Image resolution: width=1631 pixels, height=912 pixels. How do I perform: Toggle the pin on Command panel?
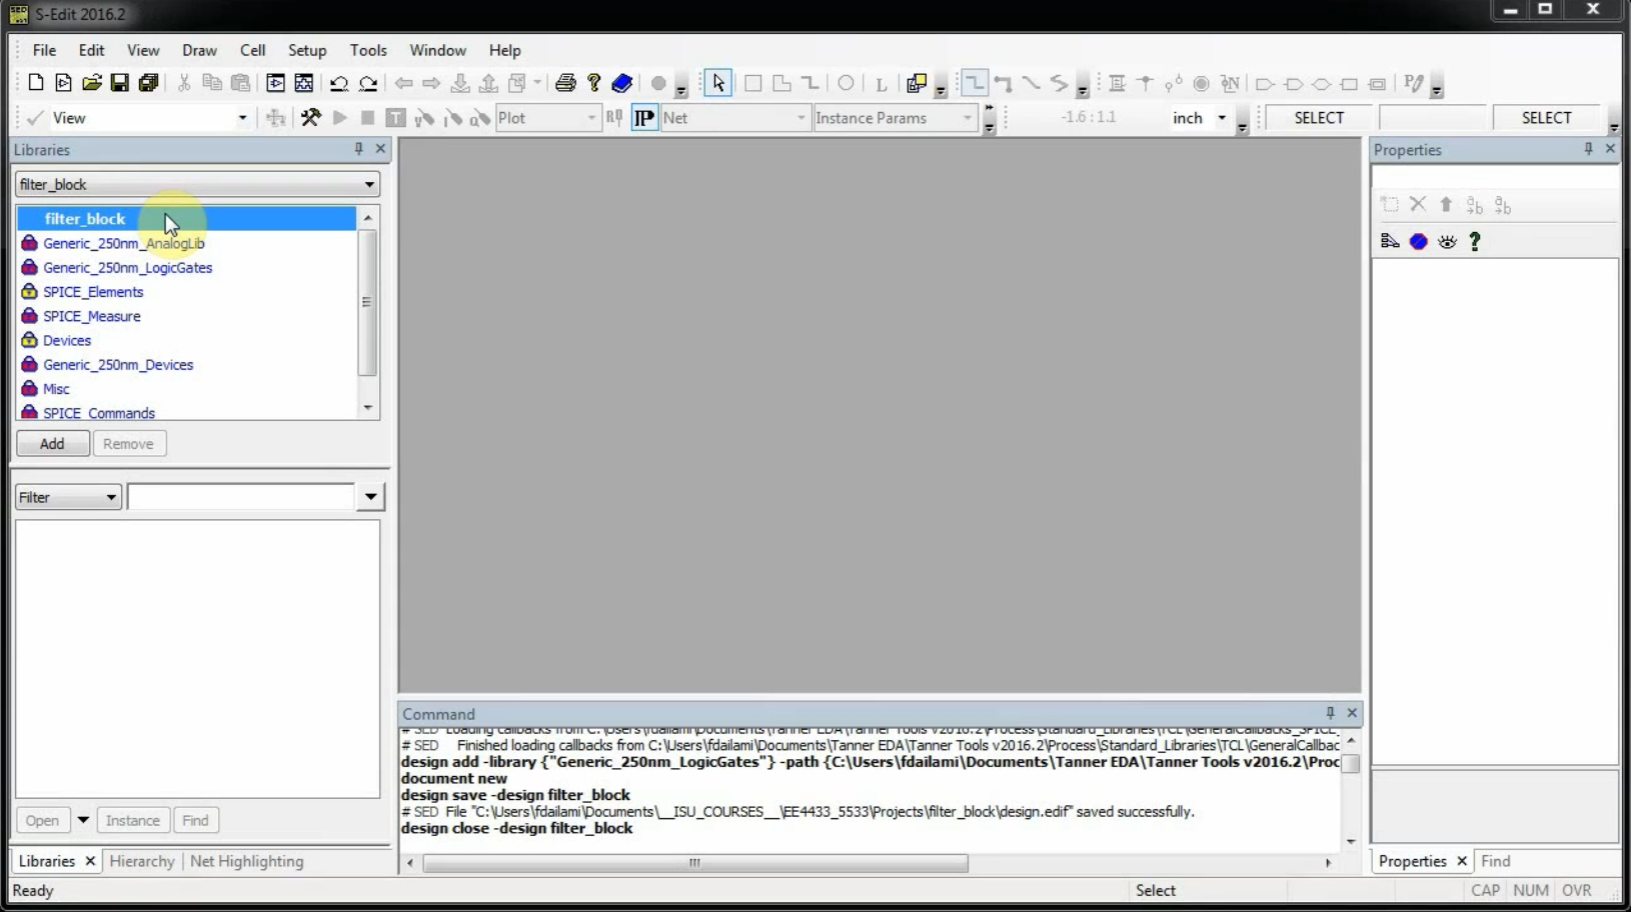pyautogui.click(x=1330, y=713)
